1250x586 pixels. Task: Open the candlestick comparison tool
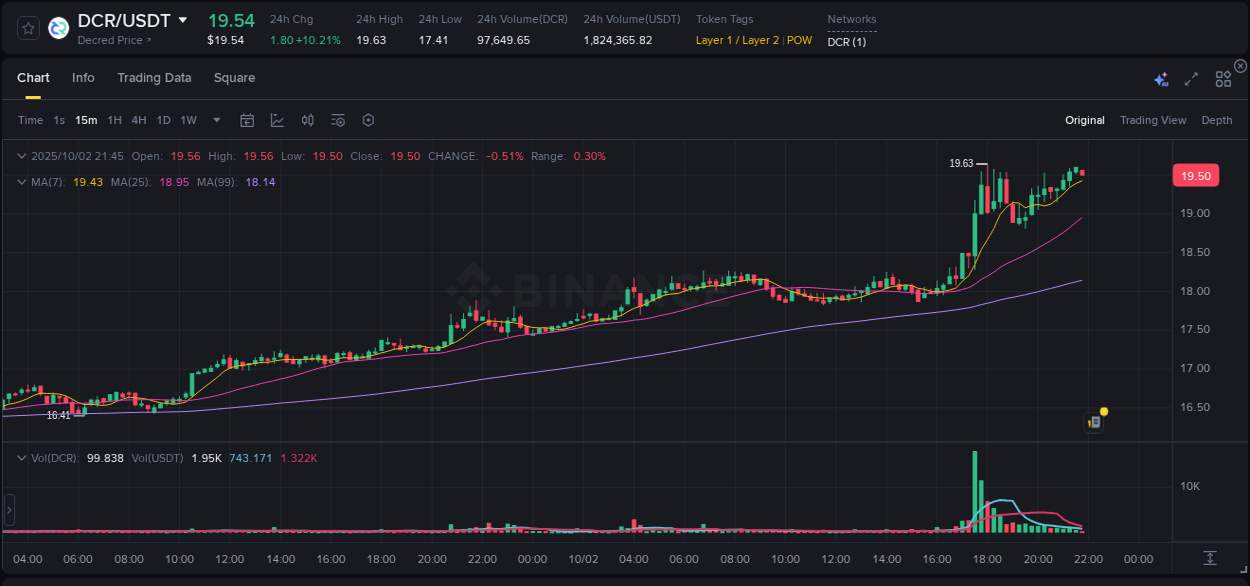tap(307, 119)
